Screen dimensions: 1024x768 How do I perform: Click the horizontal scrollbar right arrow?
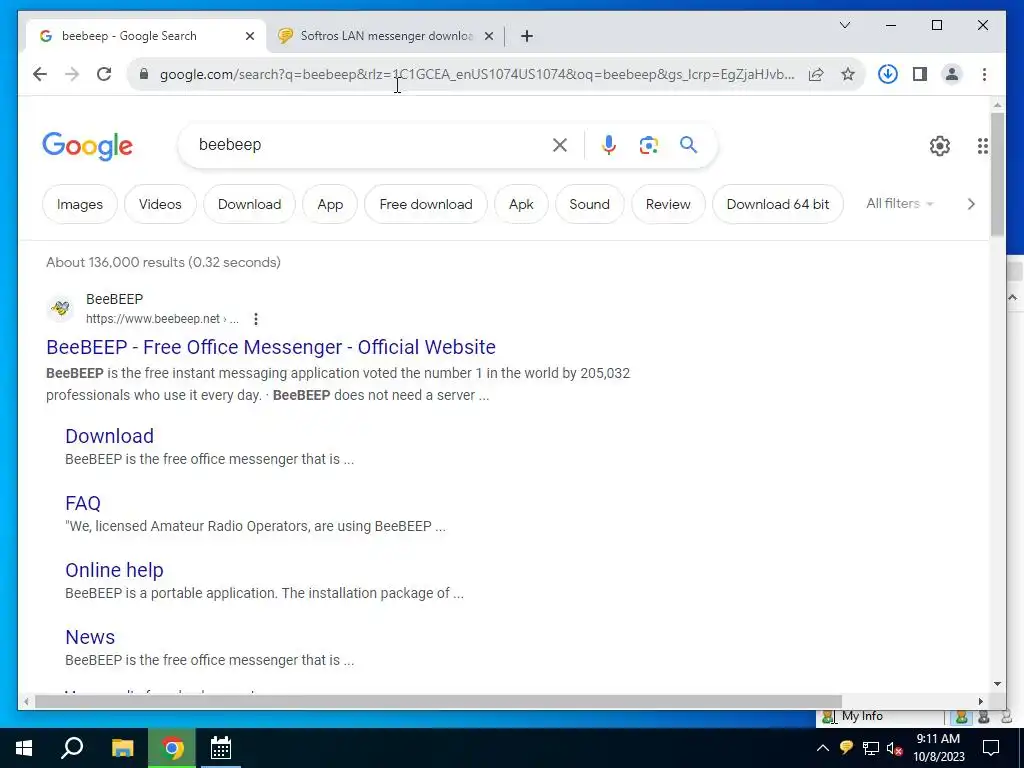tap(981, 701)
